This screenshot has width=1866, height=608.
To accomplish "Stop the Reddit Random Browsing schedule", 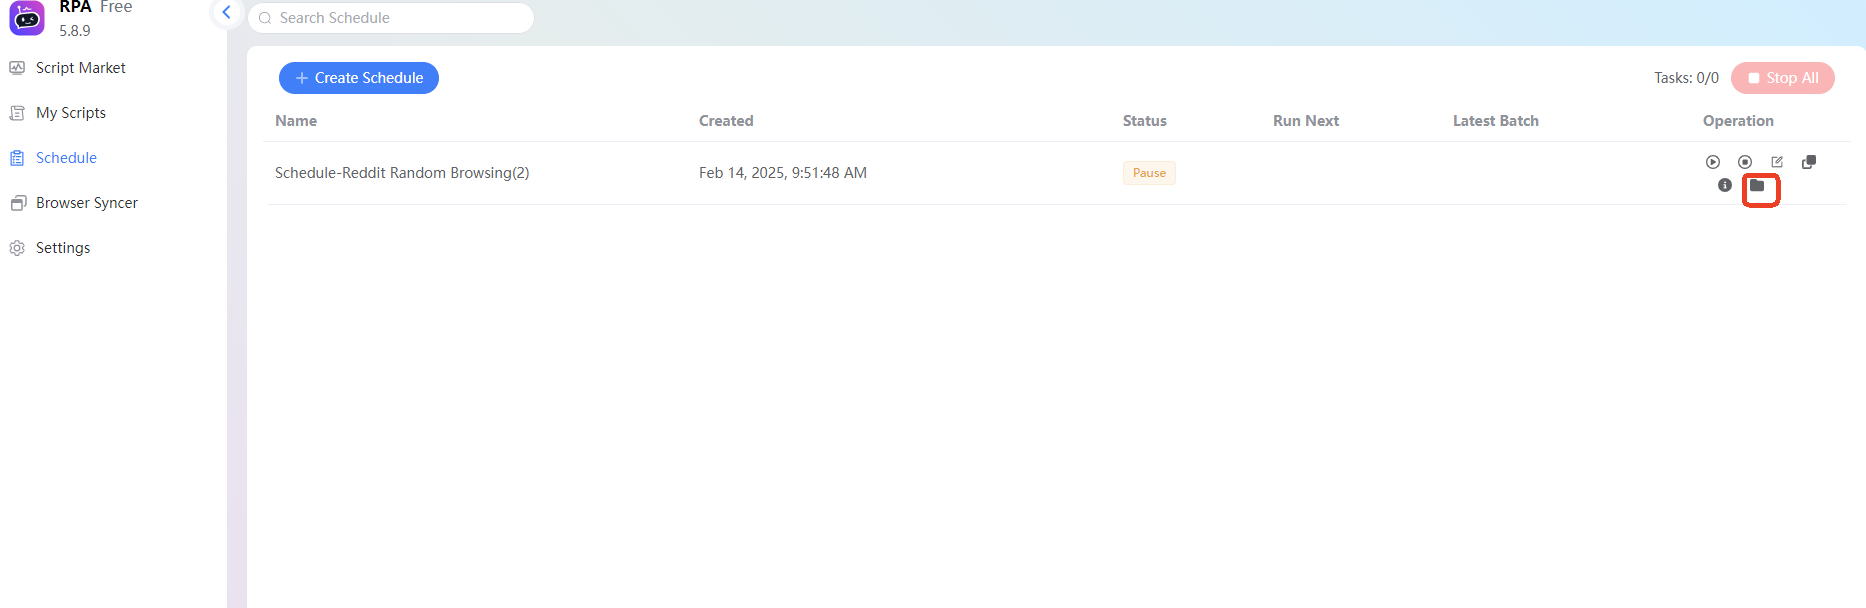I will pos(1745,162).
